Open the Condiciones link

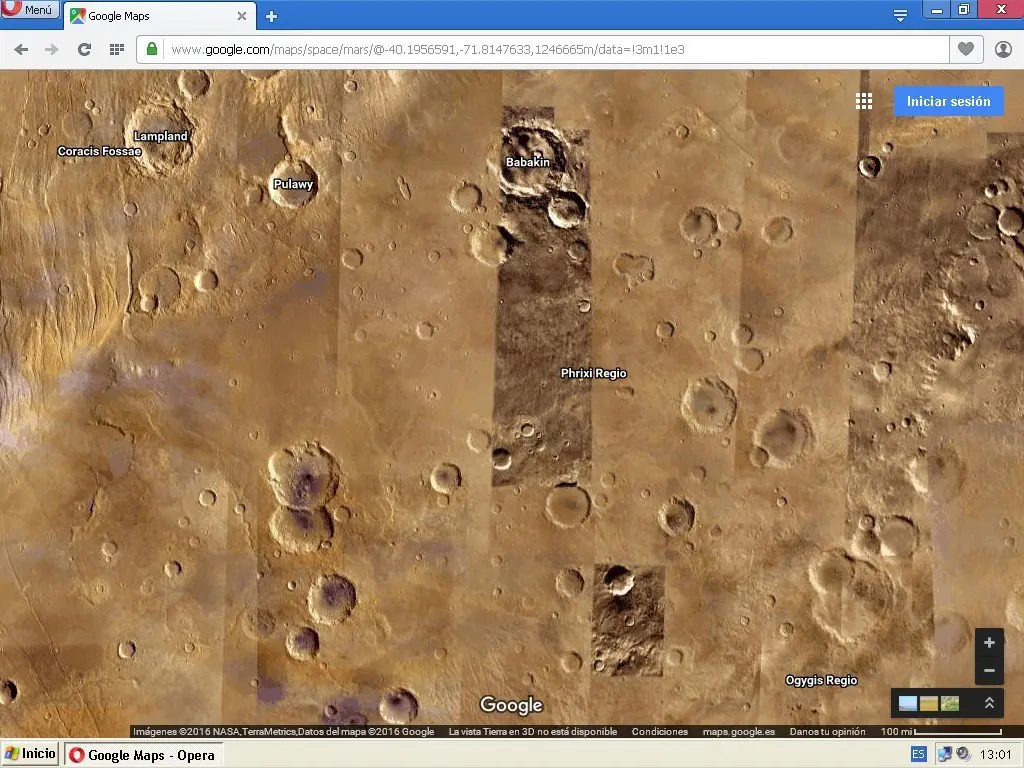tap(660, 731)
